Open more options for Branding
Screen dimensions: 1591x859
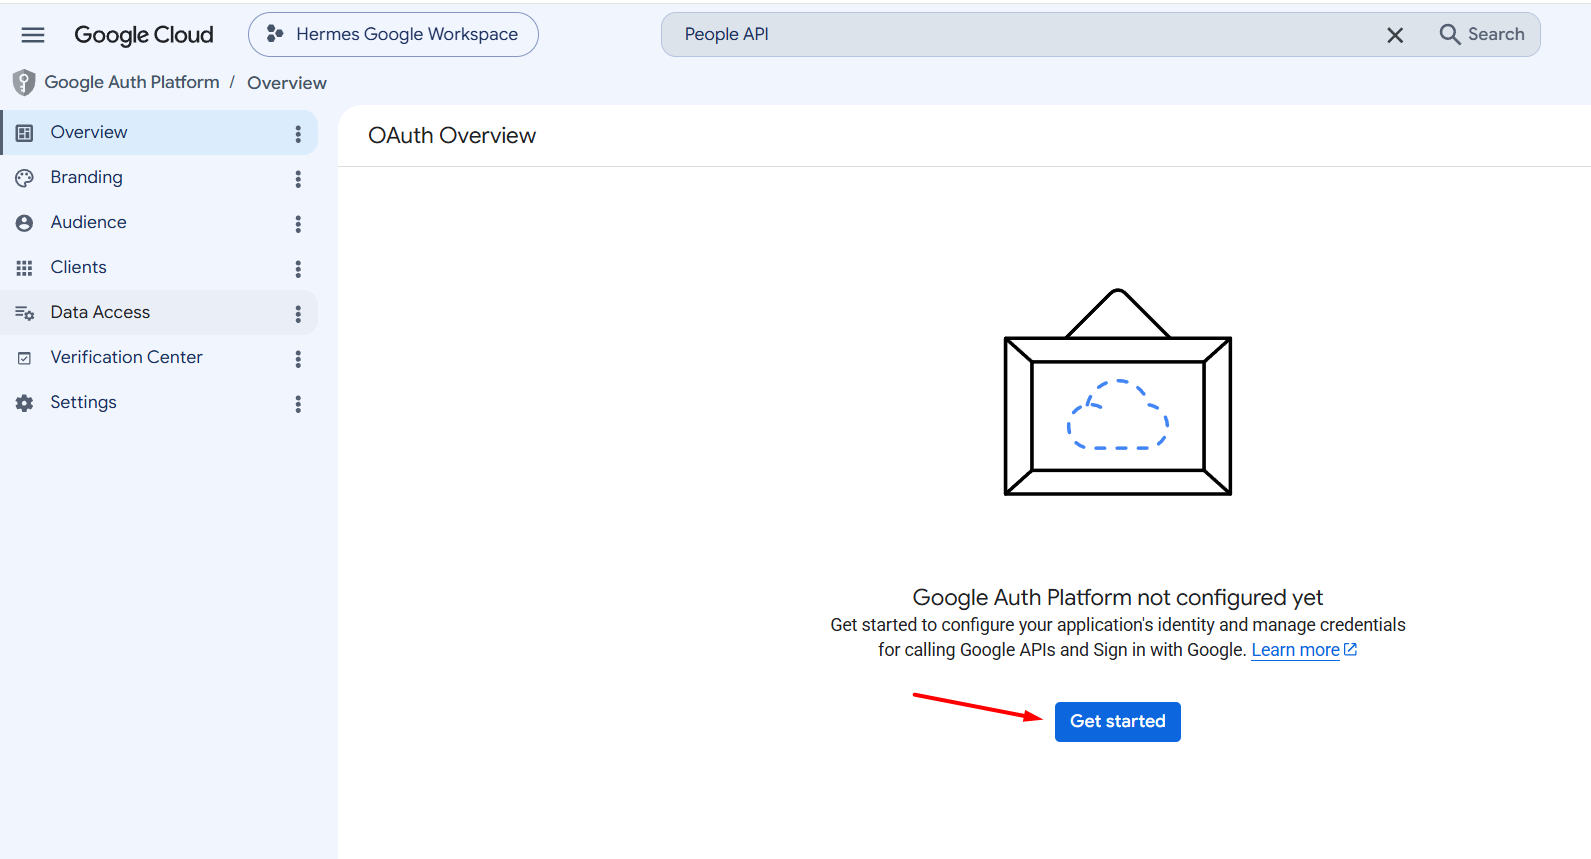298,179
